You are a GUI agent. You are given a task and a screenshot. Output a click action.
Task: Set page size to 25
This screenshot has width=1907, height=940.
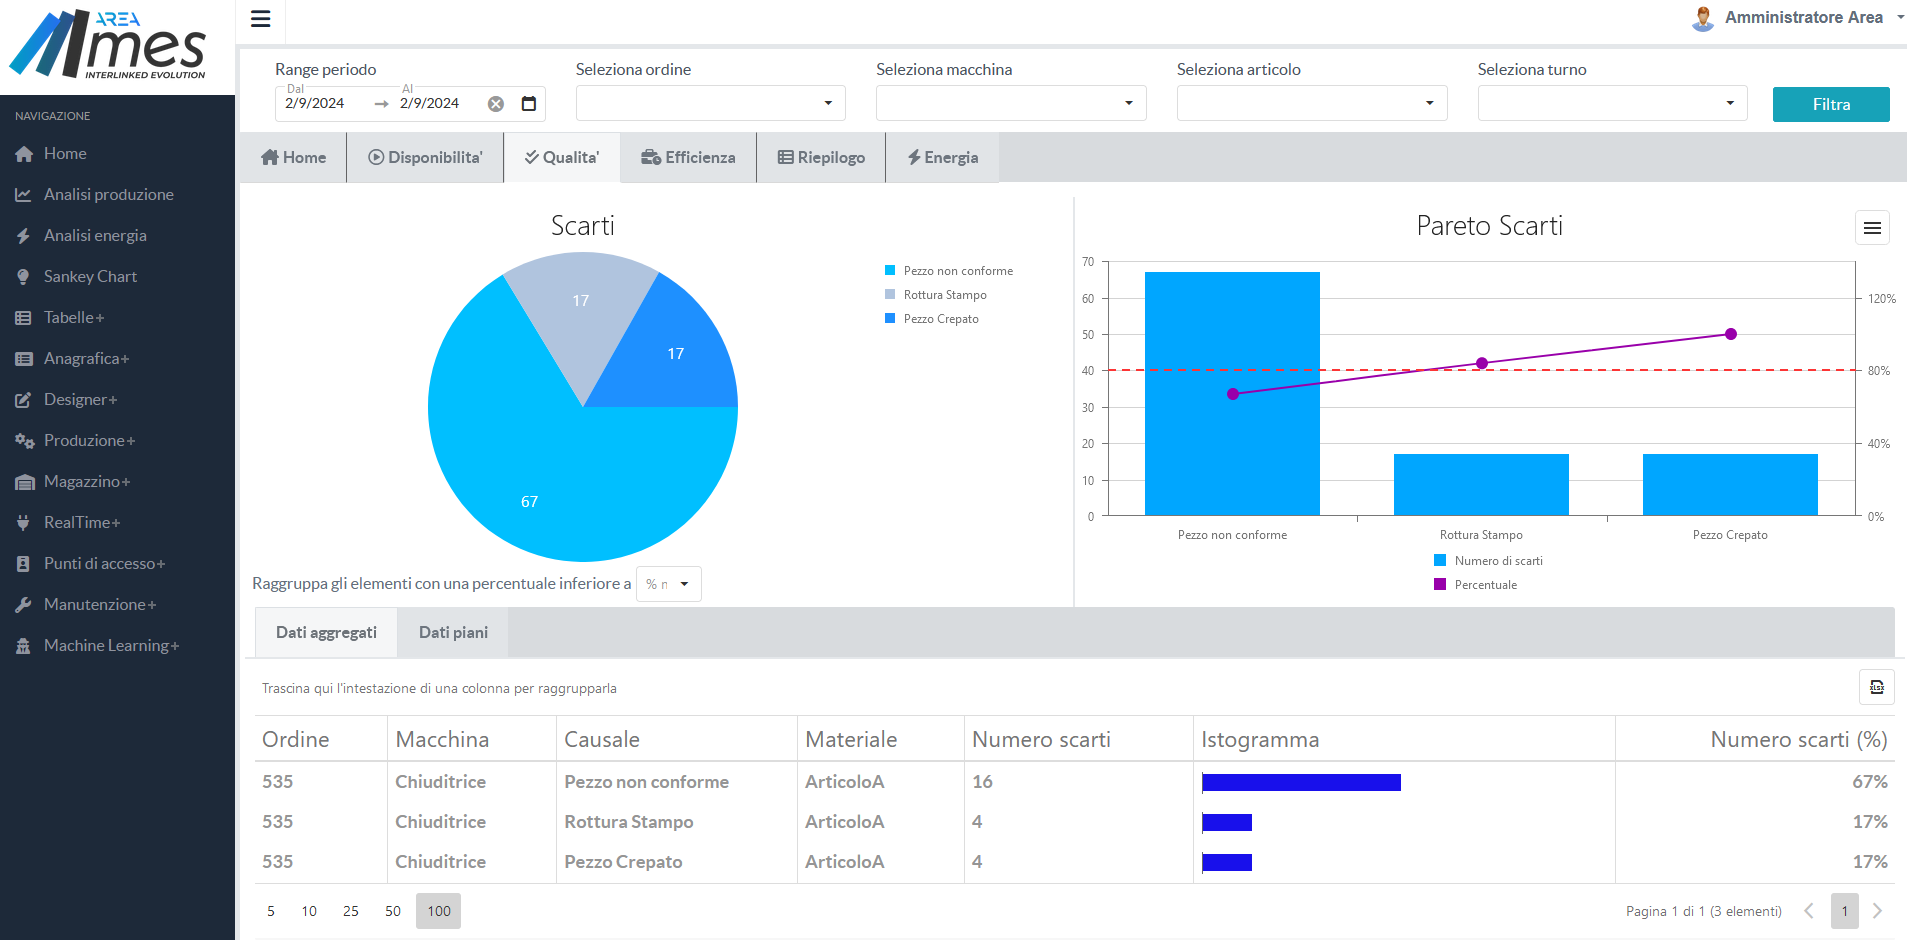click(351, 911)
